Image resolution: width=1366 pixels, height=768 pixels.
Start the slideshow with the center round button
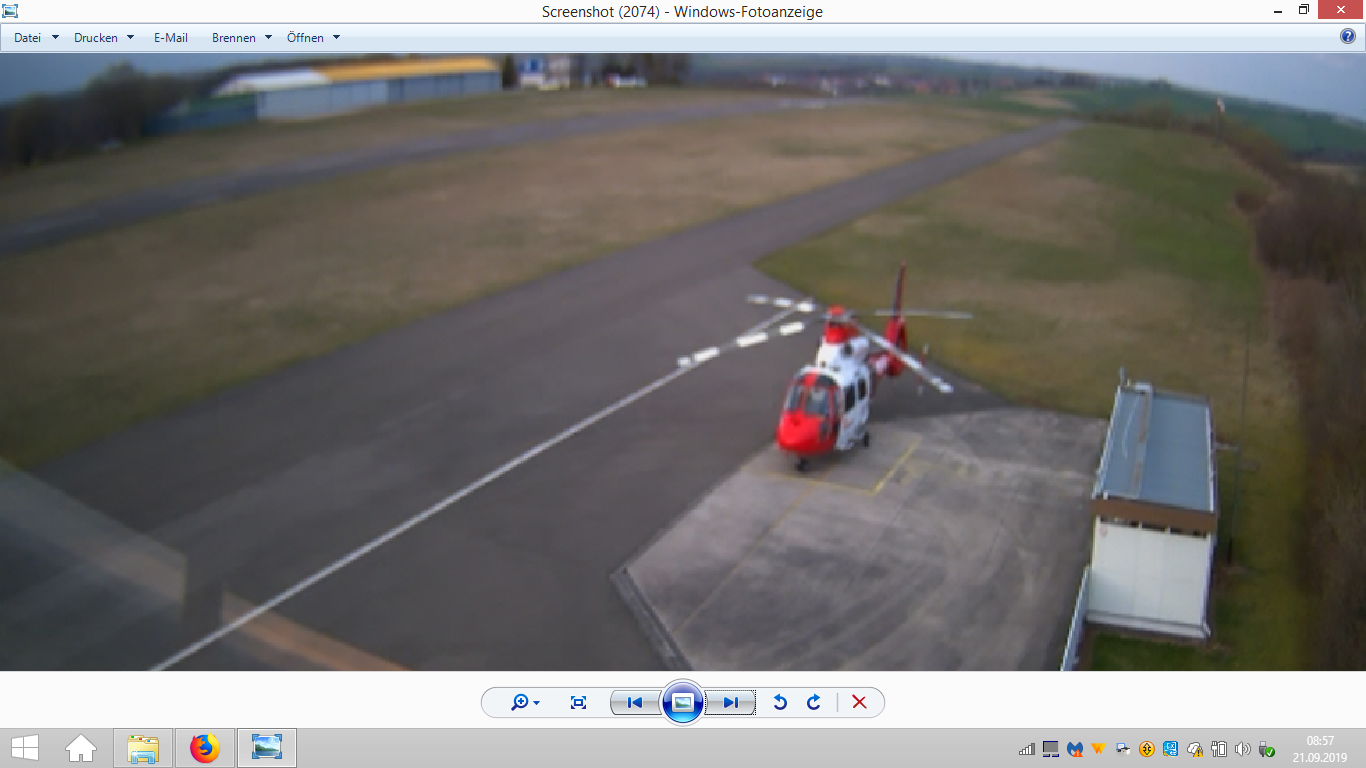point(683,702)
